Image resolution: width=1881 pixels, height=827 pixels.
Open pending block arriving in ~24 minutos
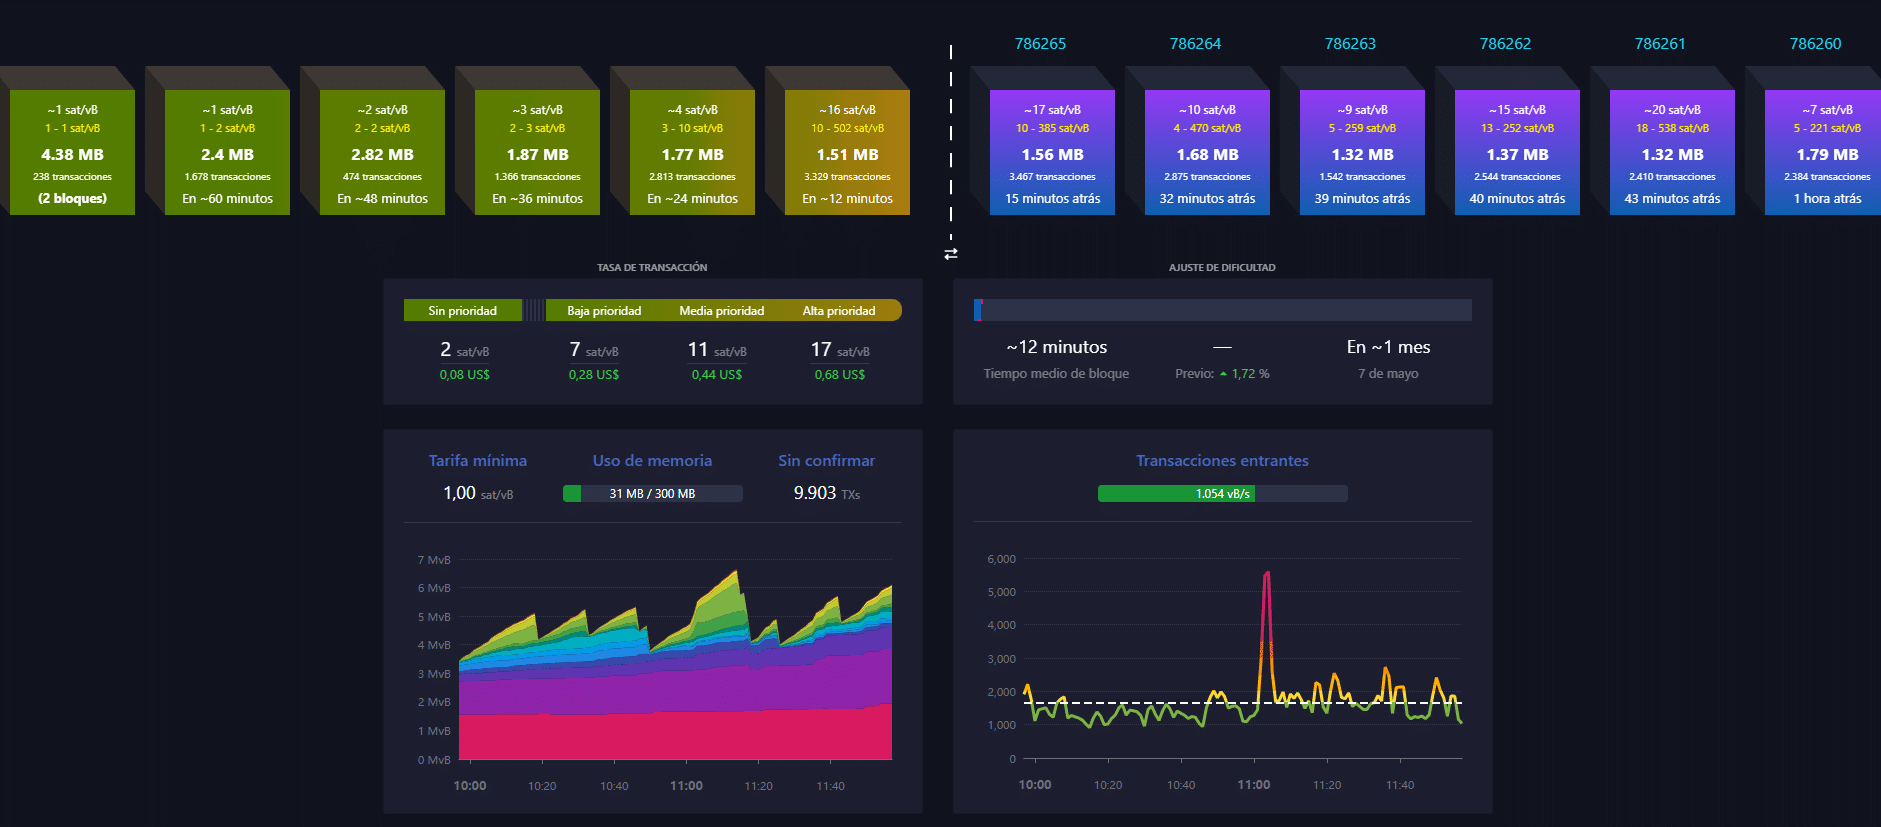coord(692,152)
